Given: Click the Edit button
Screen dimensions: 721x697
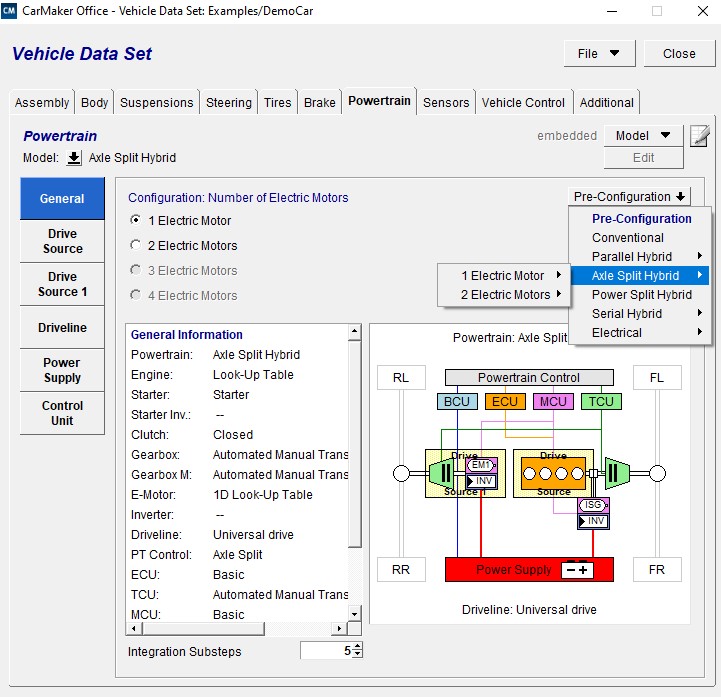Looking at the screenshot, I should coord(643,158).
